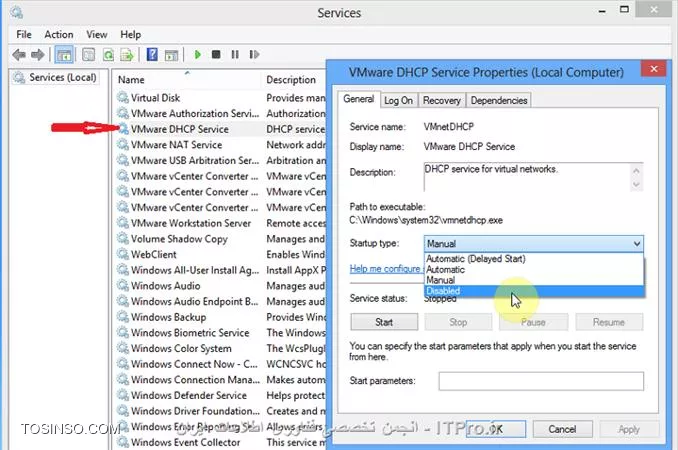This screenshot has height=450, width=678.
Task: Switch to the Log On tab
Action: tap(398, 101)
